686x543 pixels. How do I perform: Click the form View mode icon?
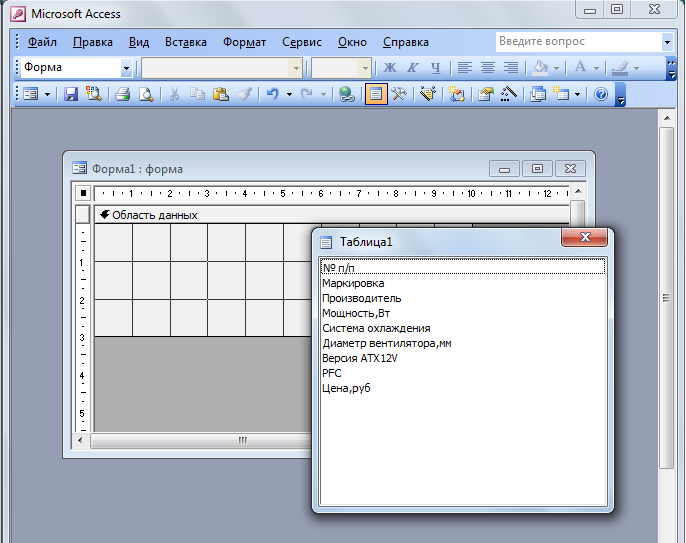(31, 94)
